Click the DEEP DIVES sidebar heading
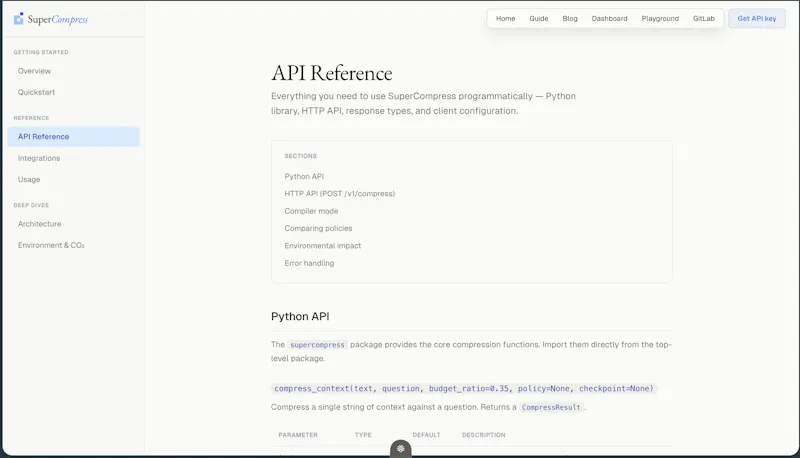Screen dimensions: 800x458 pyautogui.click(x=31, y=205)
